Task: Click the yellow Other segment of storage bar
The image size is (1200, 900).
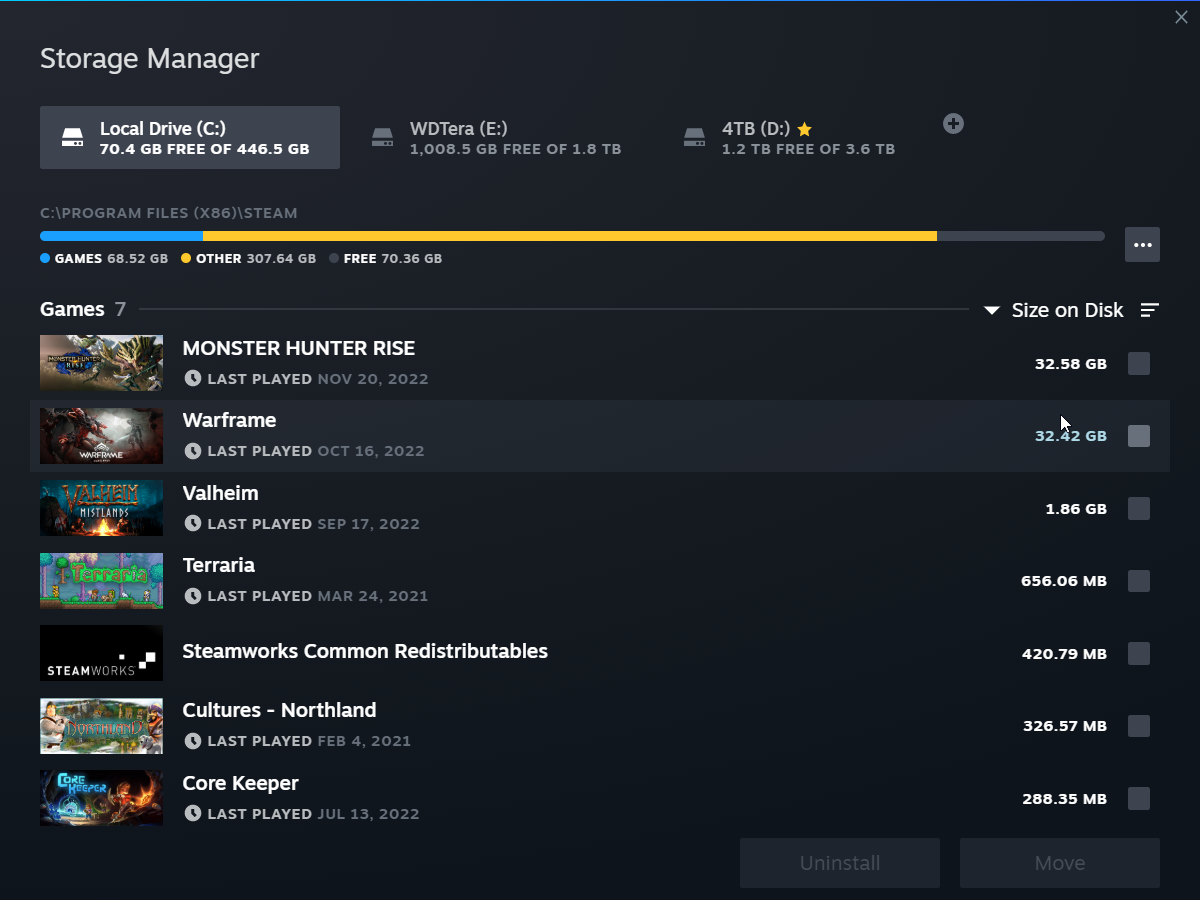Action: pyautogui.click(x=570, y=236)
